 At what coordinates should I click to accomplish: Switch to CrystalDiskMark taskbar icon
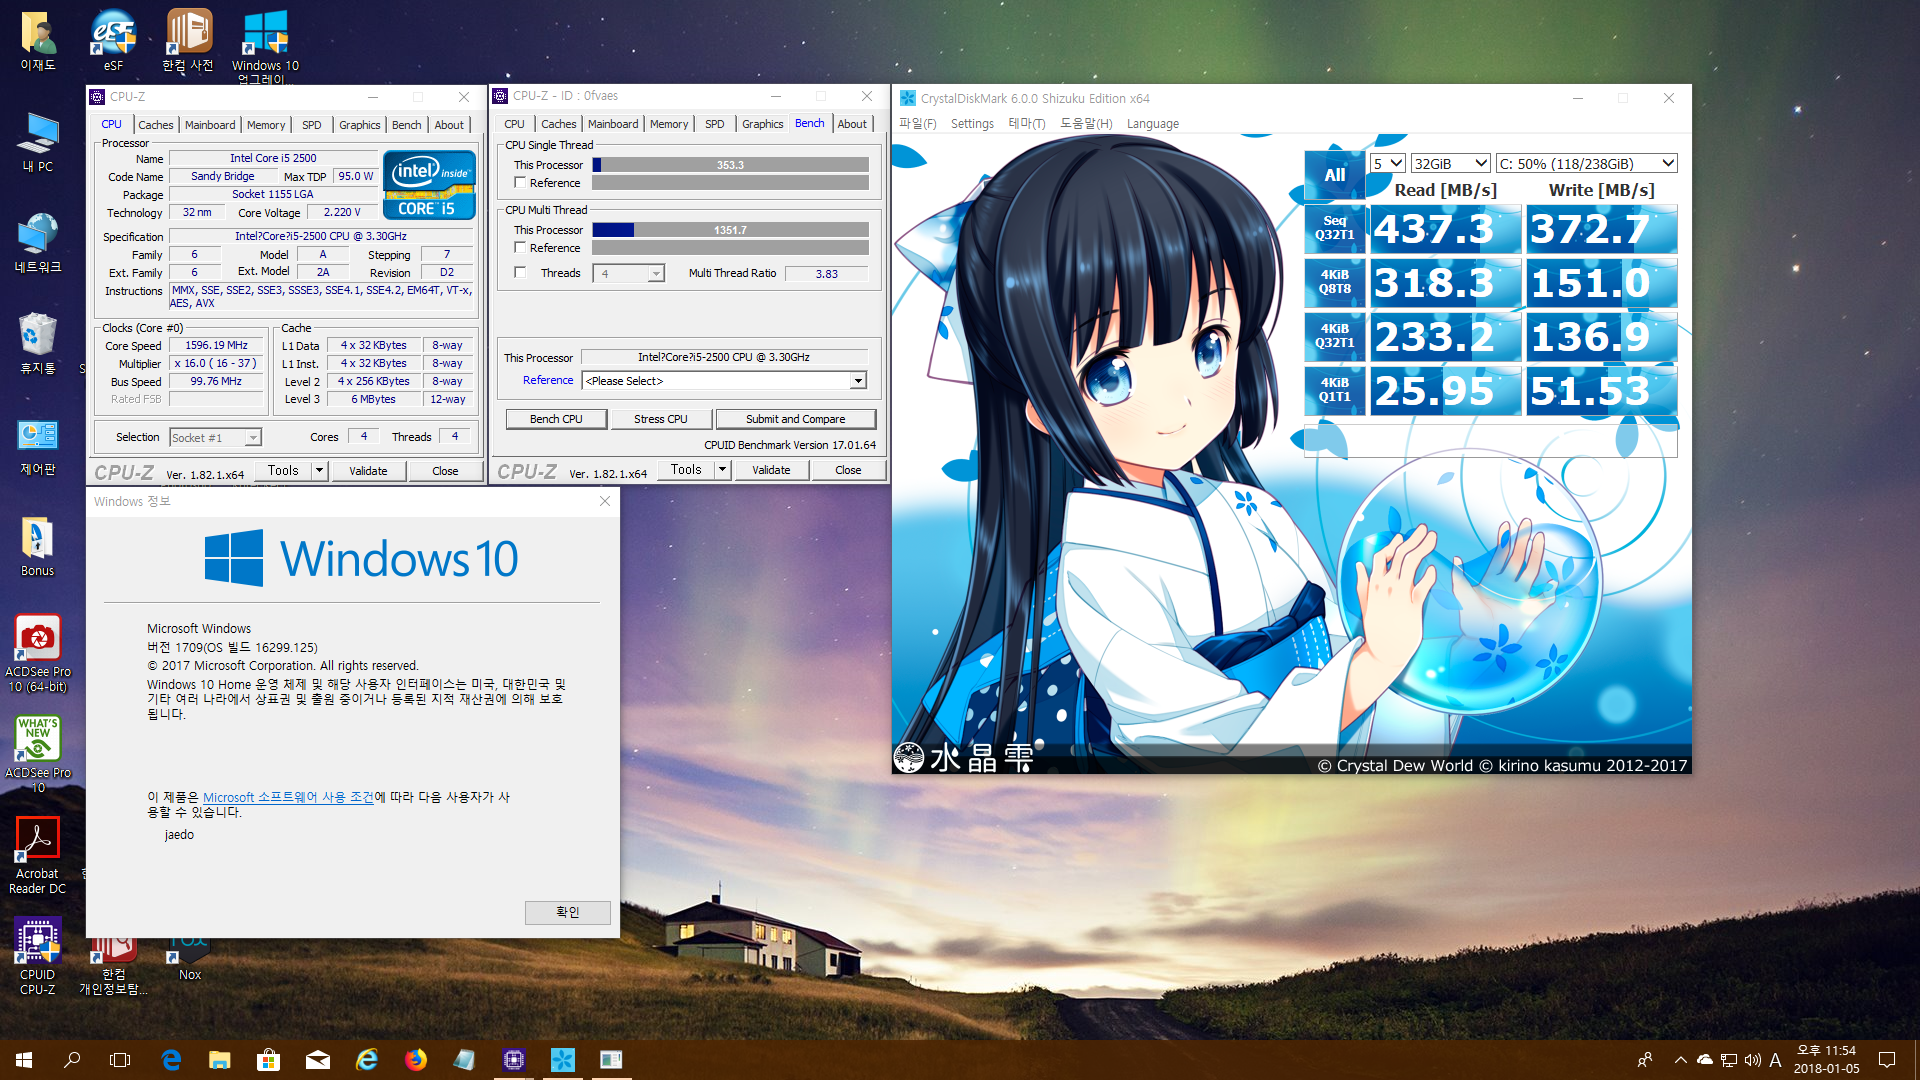click(563, 1060)
